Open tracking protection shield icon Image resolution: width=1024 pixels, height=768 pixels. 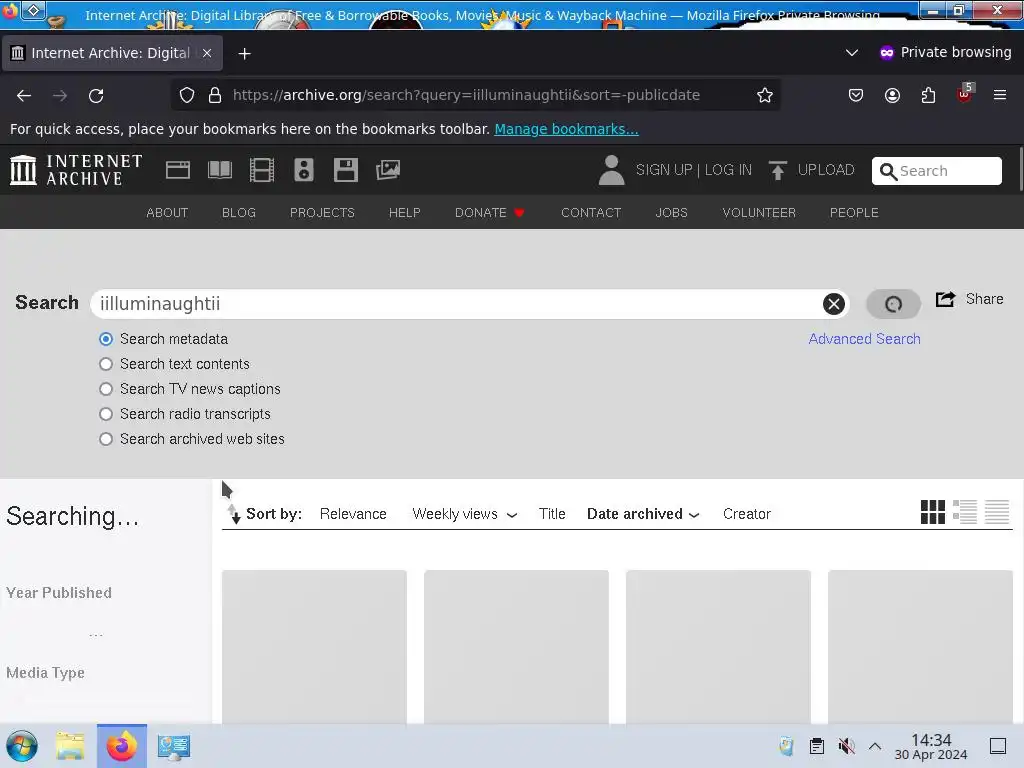[x=187, y=95]
